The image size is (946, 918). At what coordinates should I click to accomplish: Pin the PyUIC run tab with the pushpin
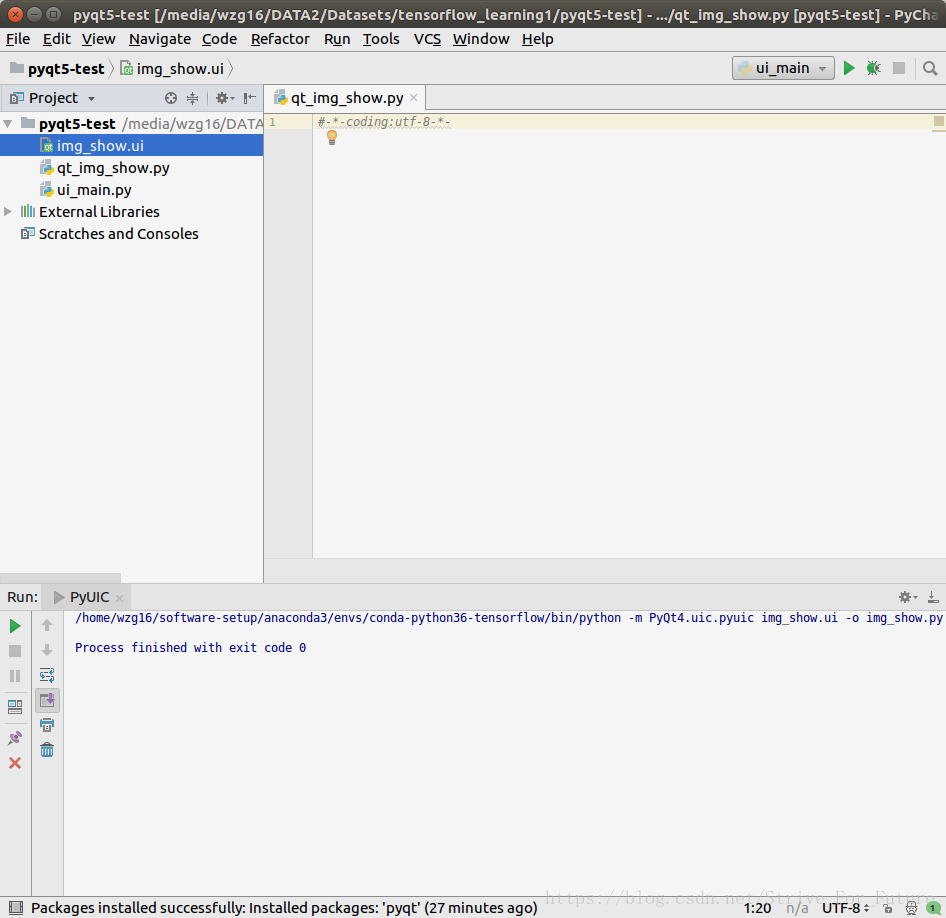15,738
